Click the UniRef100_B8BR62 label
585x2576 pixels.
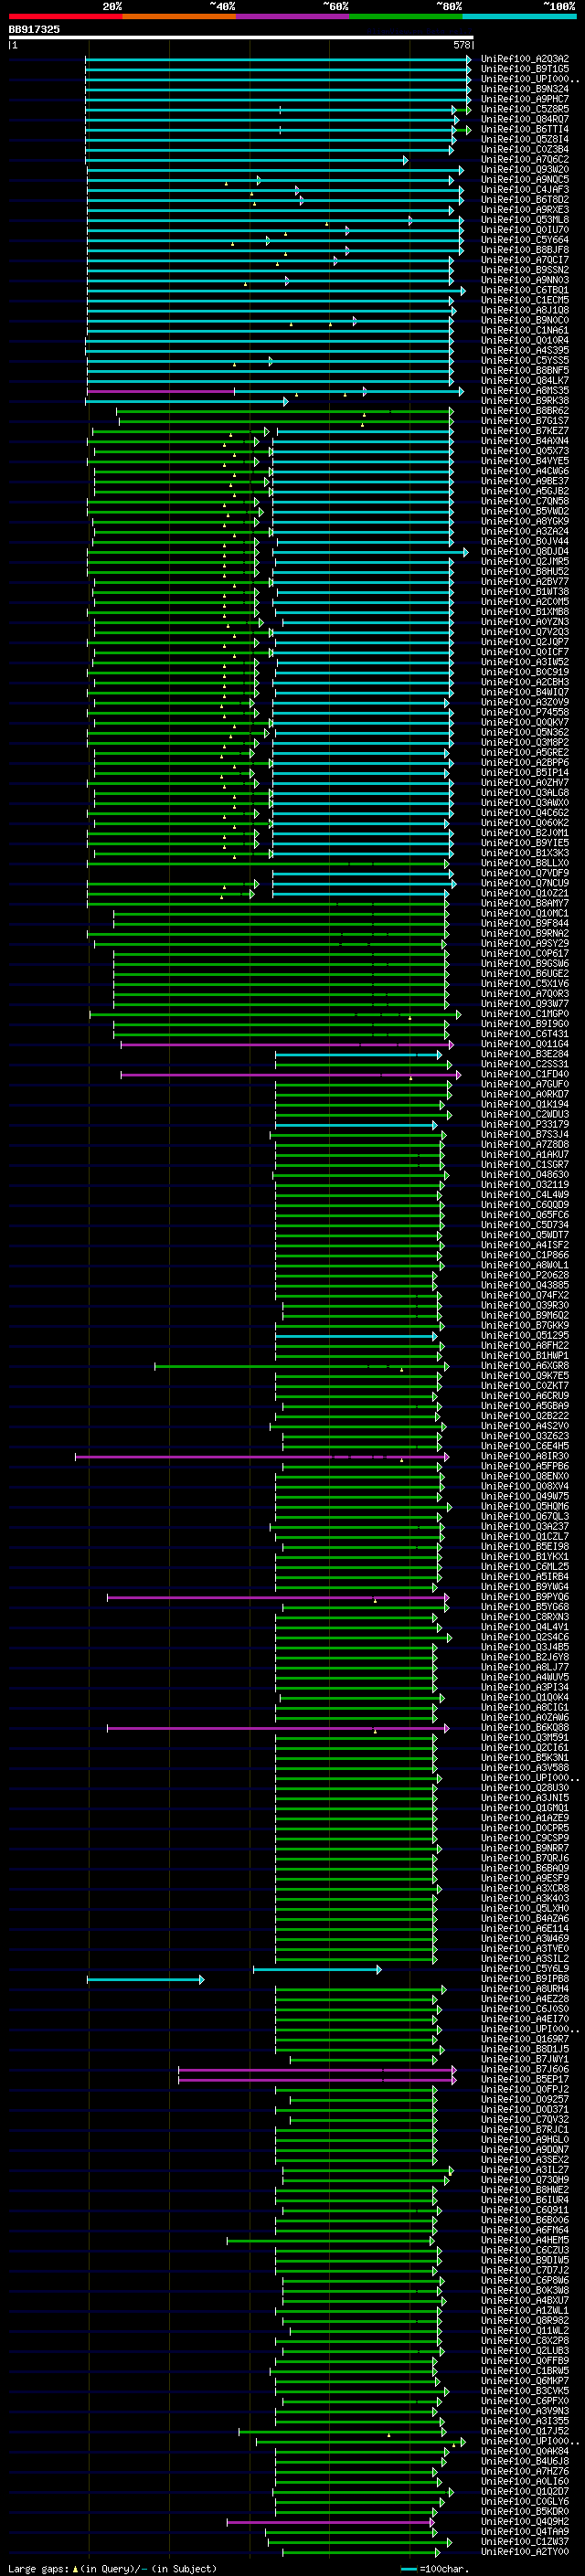[525, 410]
